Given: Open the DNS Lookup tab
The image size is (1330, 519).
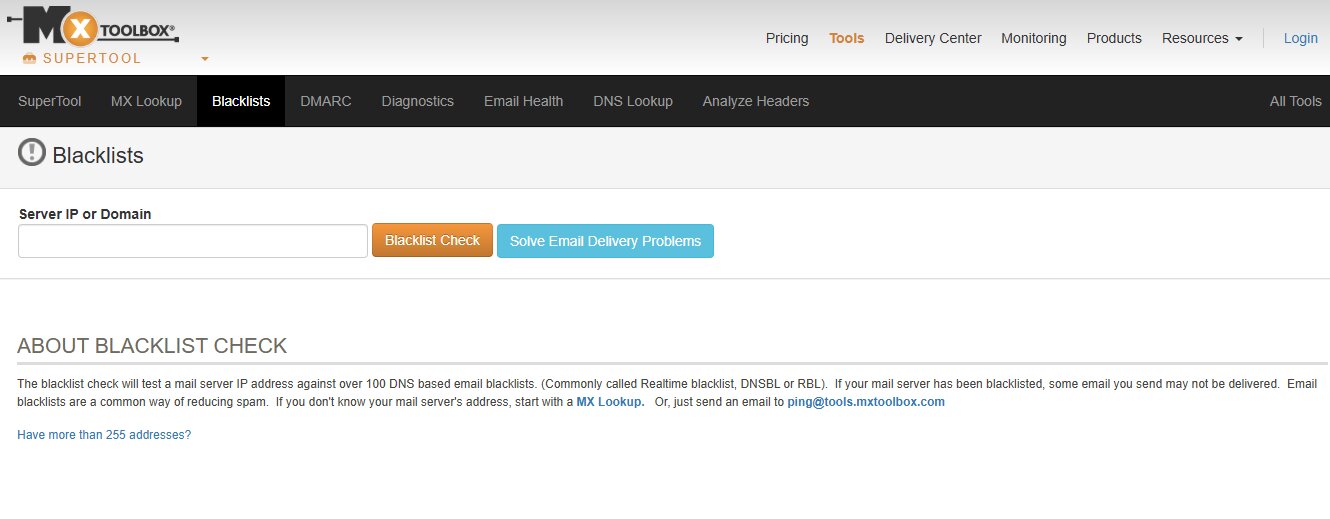Looking at the screenshot, I should point(633,101).
